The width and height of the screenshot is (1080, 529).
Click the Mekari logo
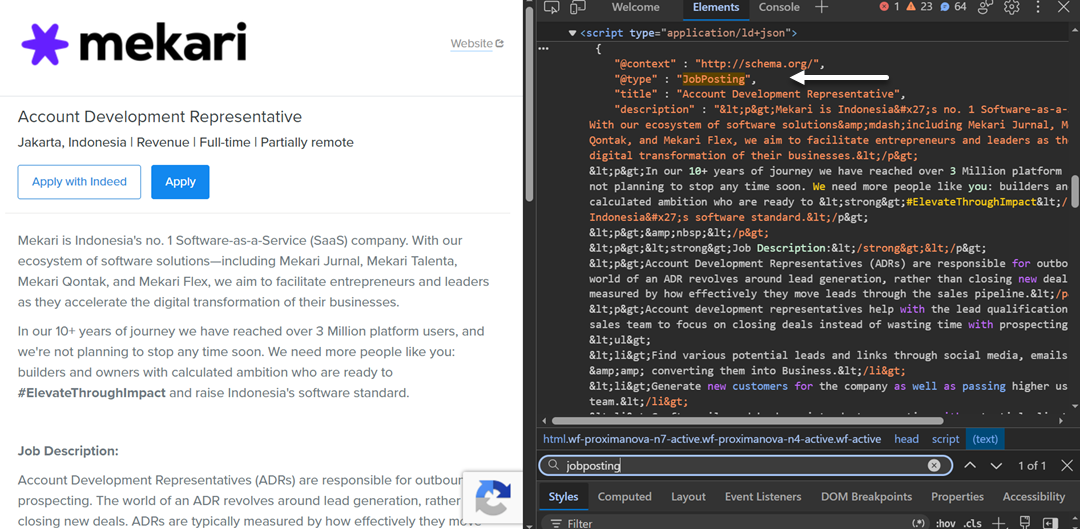pyautogui.click(x=134, y=43)
